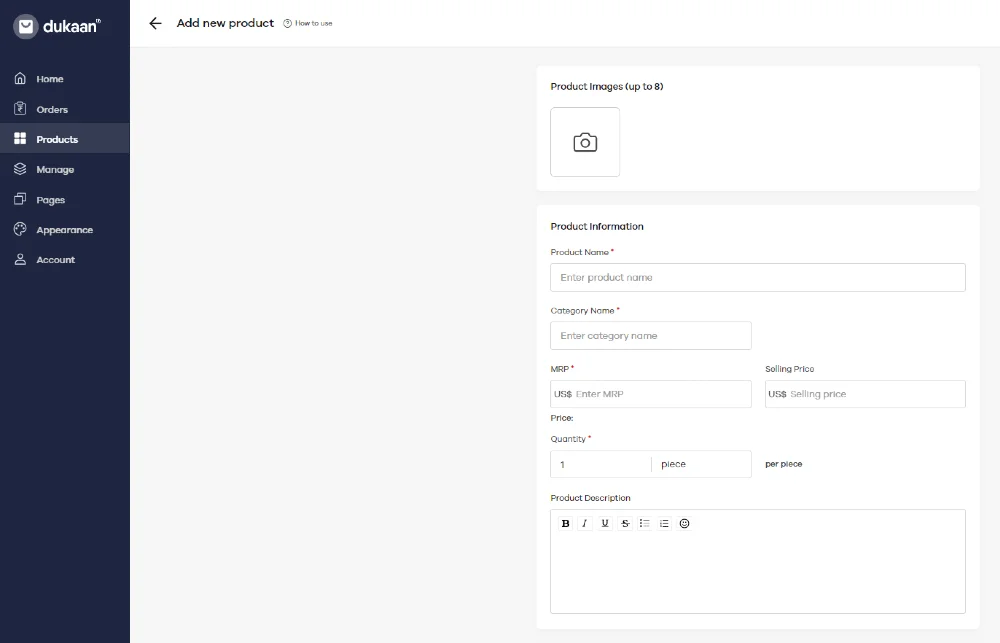Image resolution: width=1000 pixels, height=643 pixels.
Task: Select the camera icon to upload product images
Action: (x=585, y=141)
